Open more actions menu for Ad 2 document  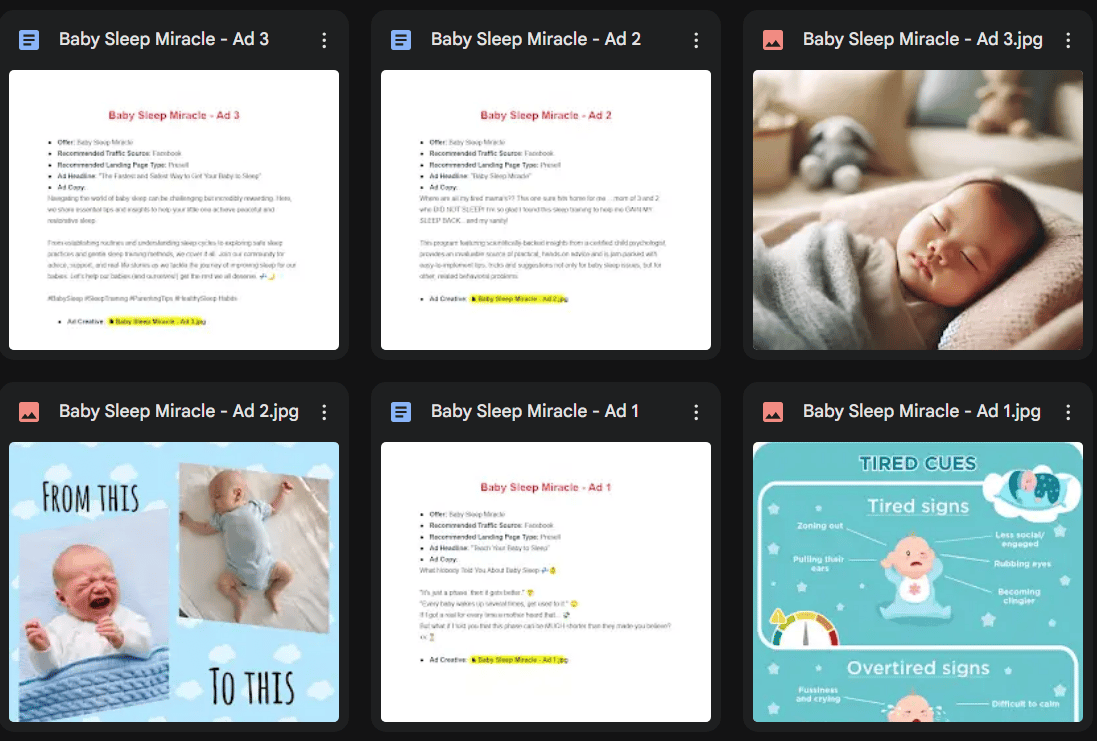(696, 40)
